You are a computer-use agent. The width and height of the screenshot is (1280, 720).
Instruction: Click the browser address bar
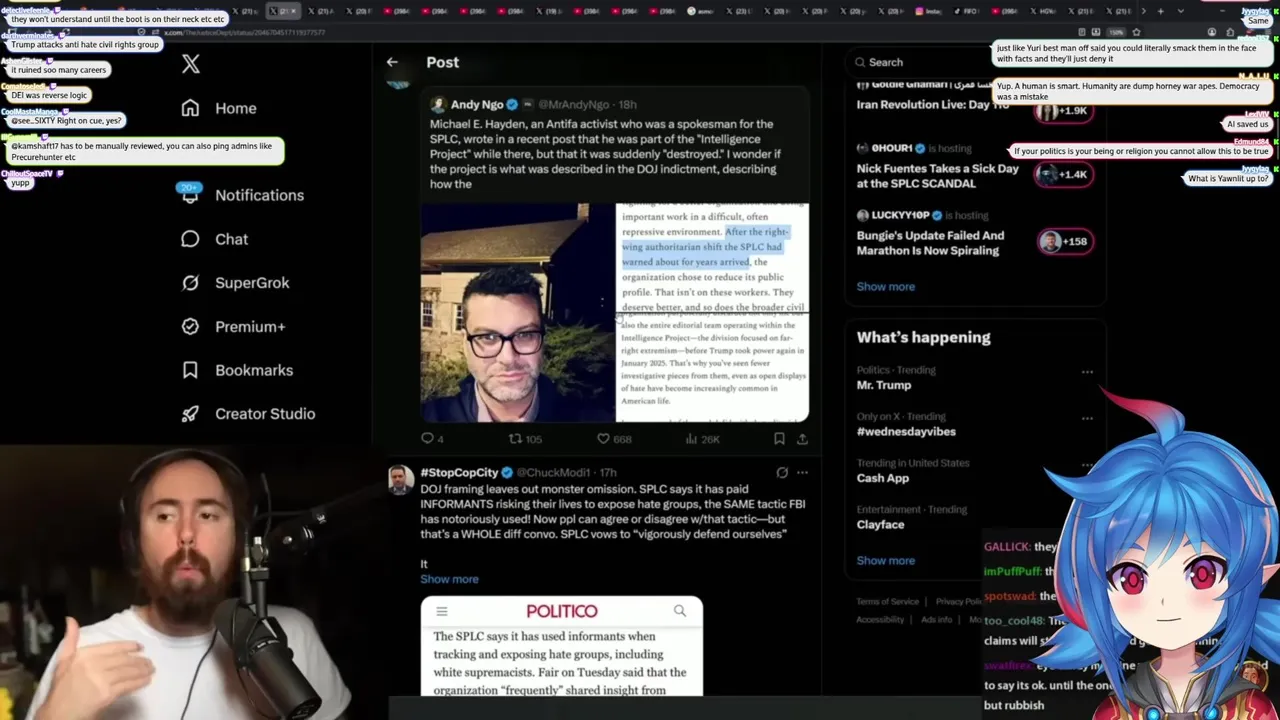(640, 32)
